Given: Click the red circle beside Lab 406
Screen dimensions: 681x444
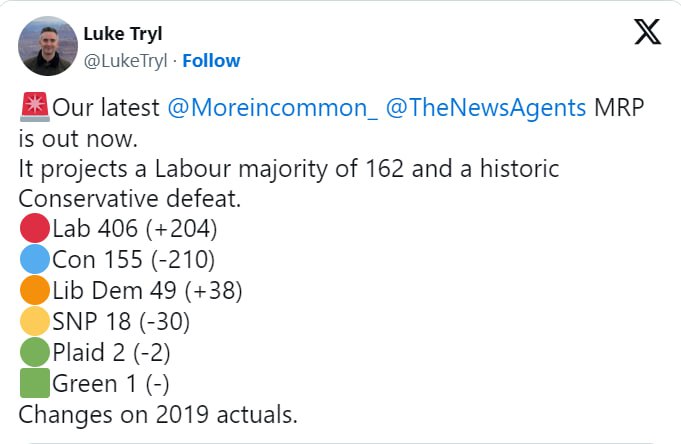Looking at the screenshot, I should pos(34,229).
